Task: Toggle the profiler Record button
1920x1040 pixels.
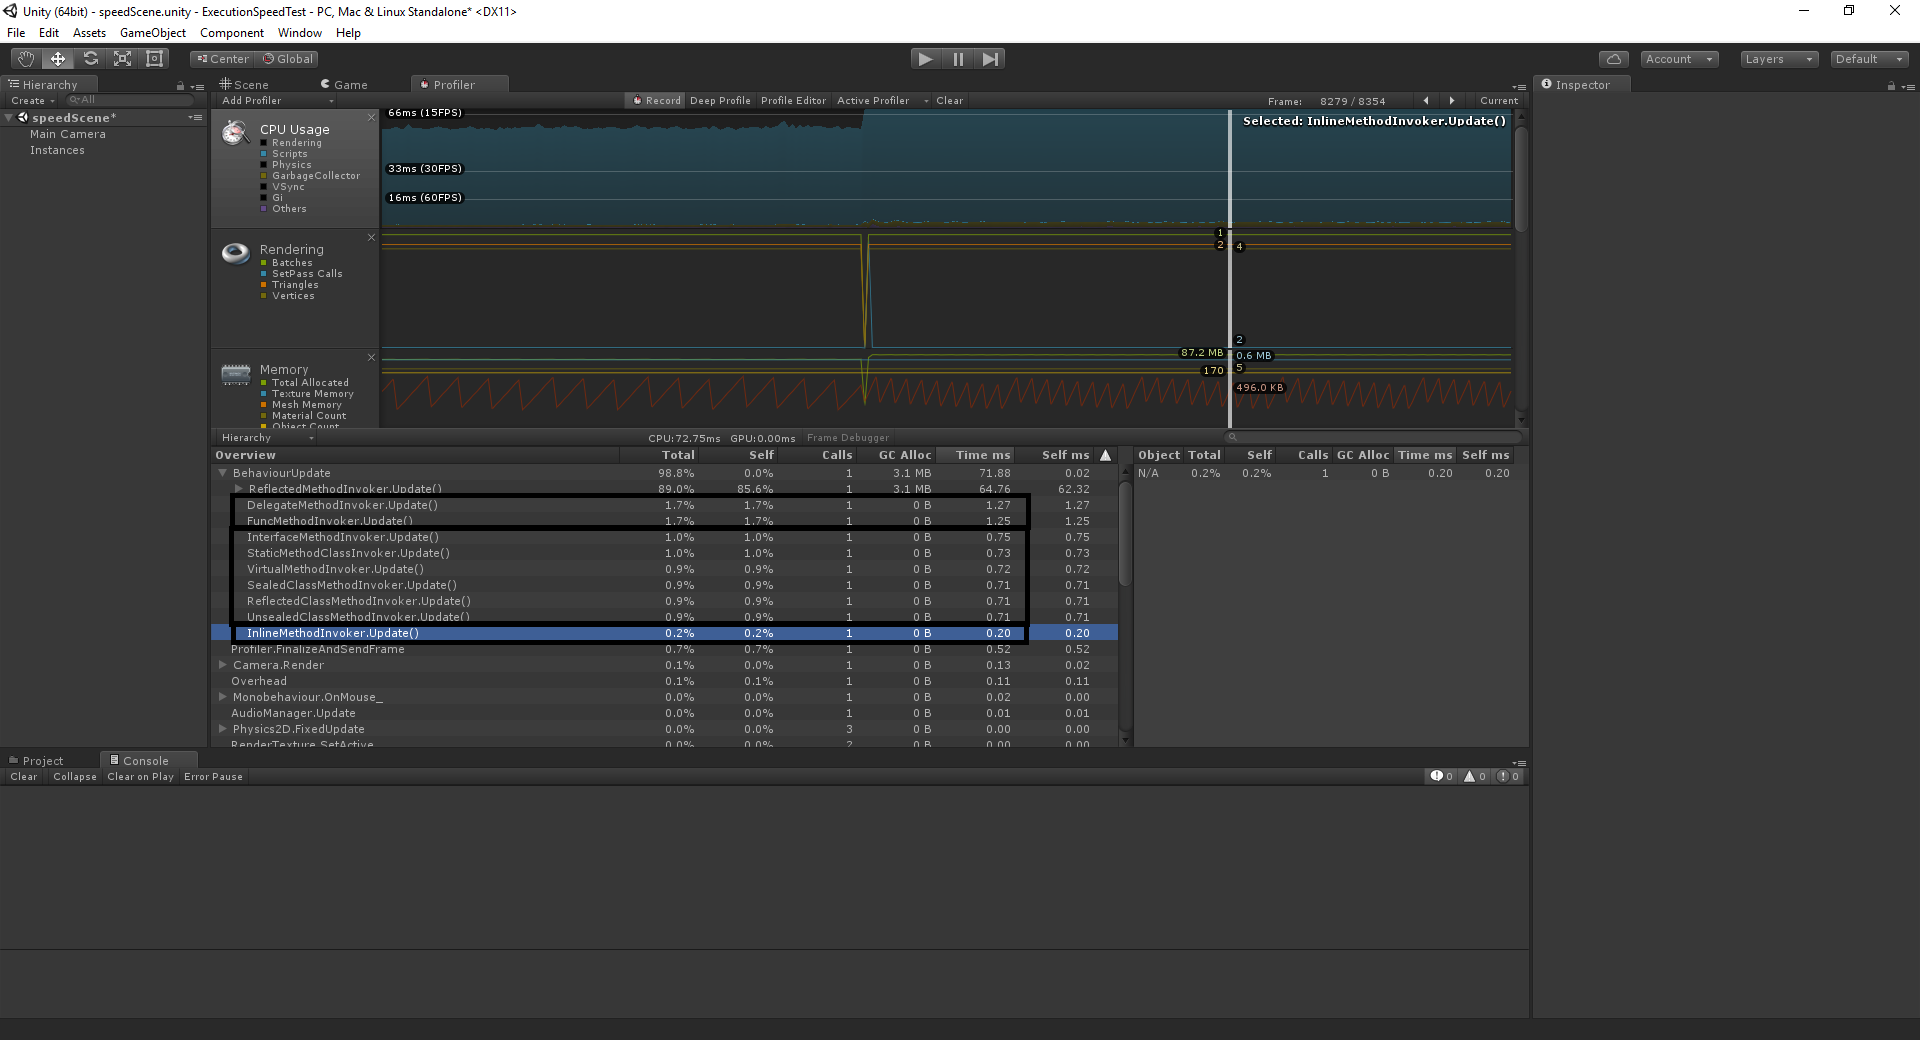Action: tap(657, 101)
